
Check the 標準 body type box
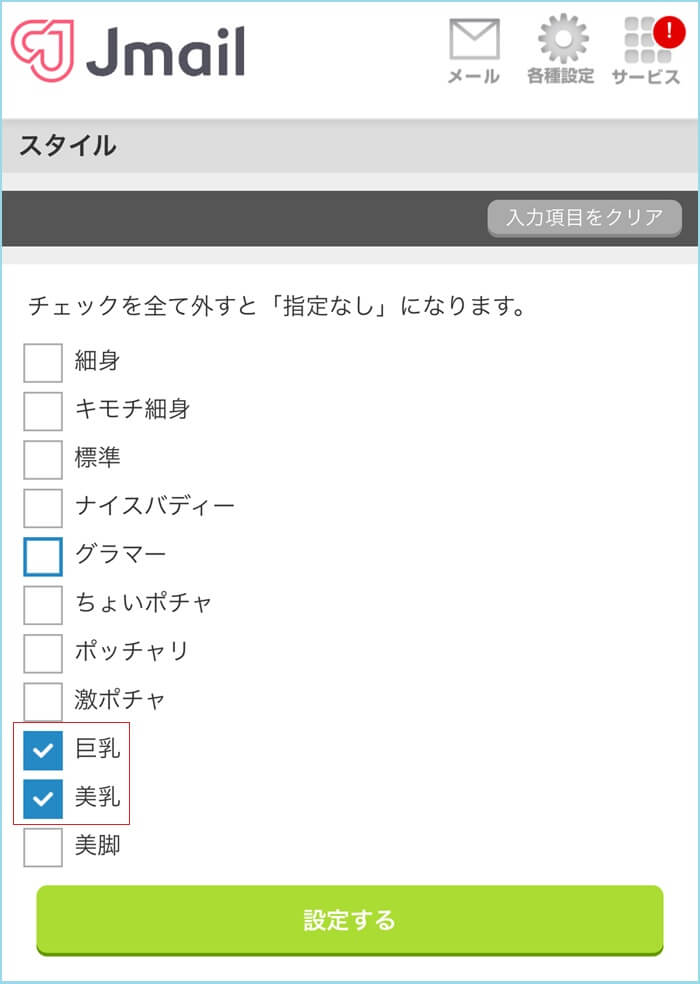pyautogui.click(x=42, y=459)
